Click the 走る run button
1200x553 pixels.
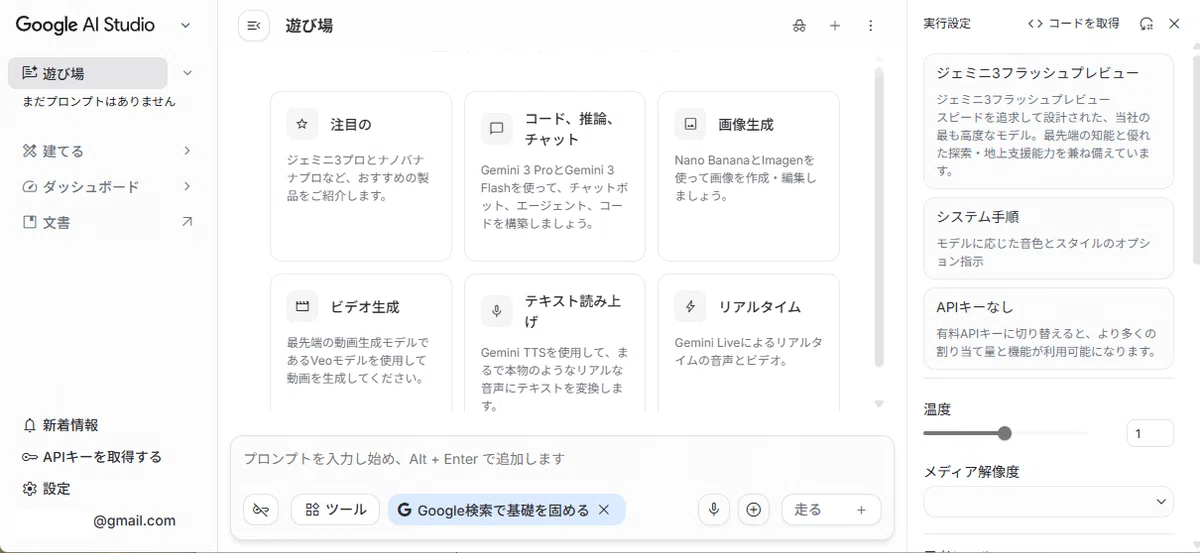point(831,510)
